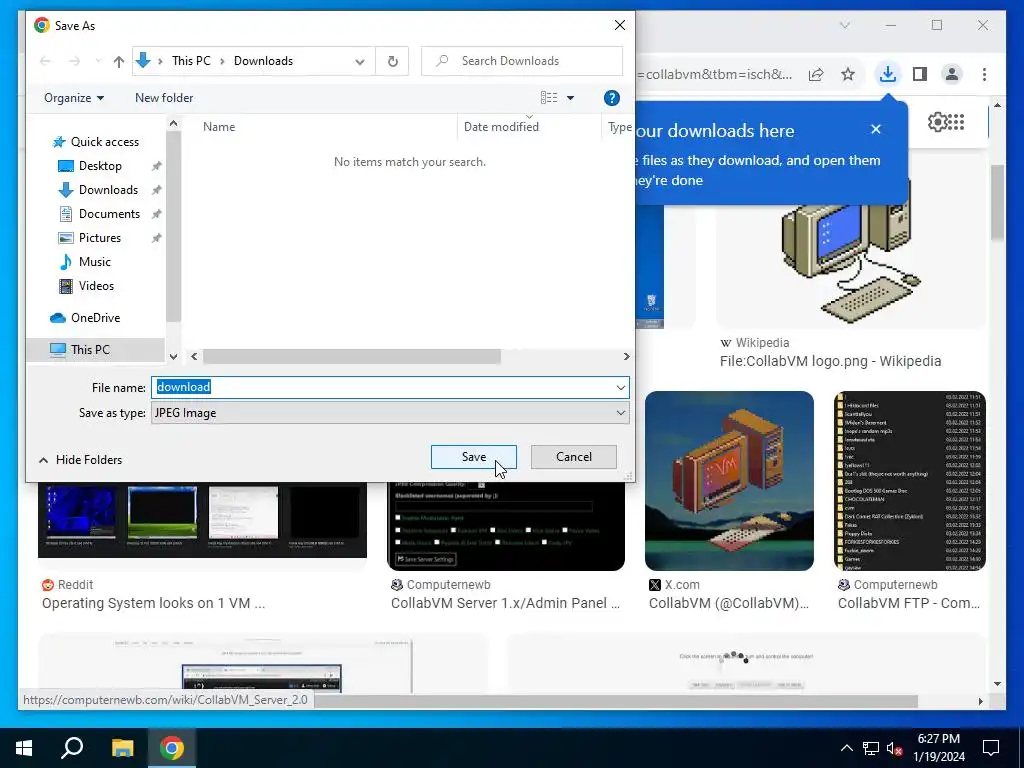Click the Chrome address bar URL
Viewport: 1024px width, 768px height.
click(714, 74)
